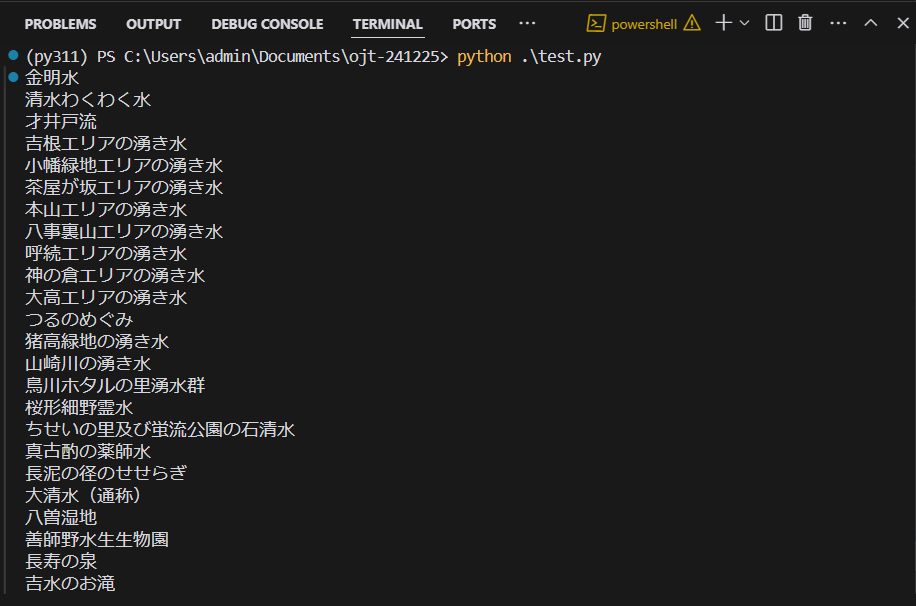The height and width of the screenshot is (606, 916).
Task: Click the prompt path C:\Users\admin\Documents\ojt-241225
Action: (282, 57)
